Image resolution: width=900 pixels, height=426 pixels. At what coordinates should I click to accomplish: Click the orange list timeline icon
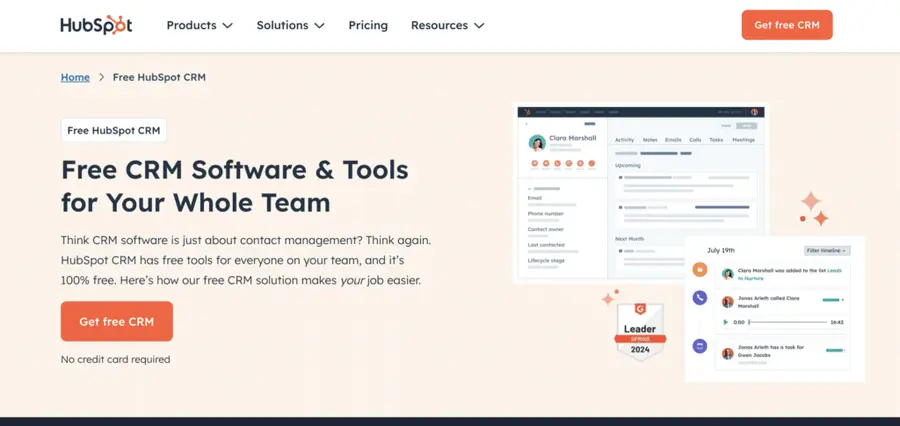(x=700, y=269)
